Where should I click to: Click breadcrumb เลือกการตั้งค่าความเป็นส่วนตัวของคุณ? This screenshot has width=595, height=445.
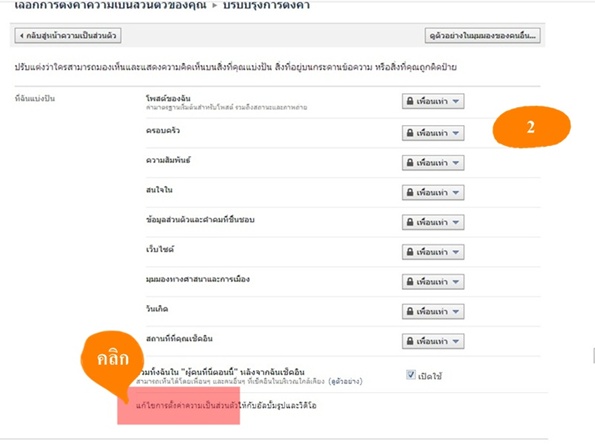pos(110,5)
